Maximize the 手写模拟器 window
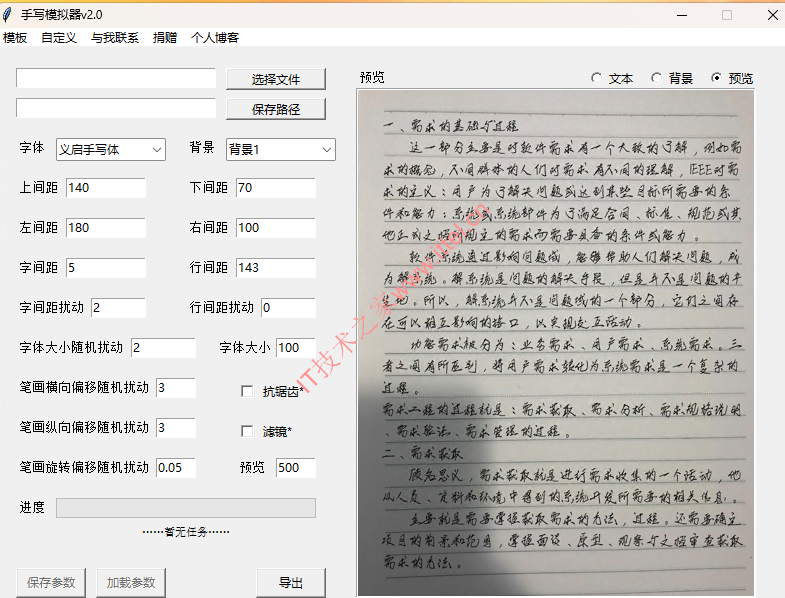 point(727,15)
